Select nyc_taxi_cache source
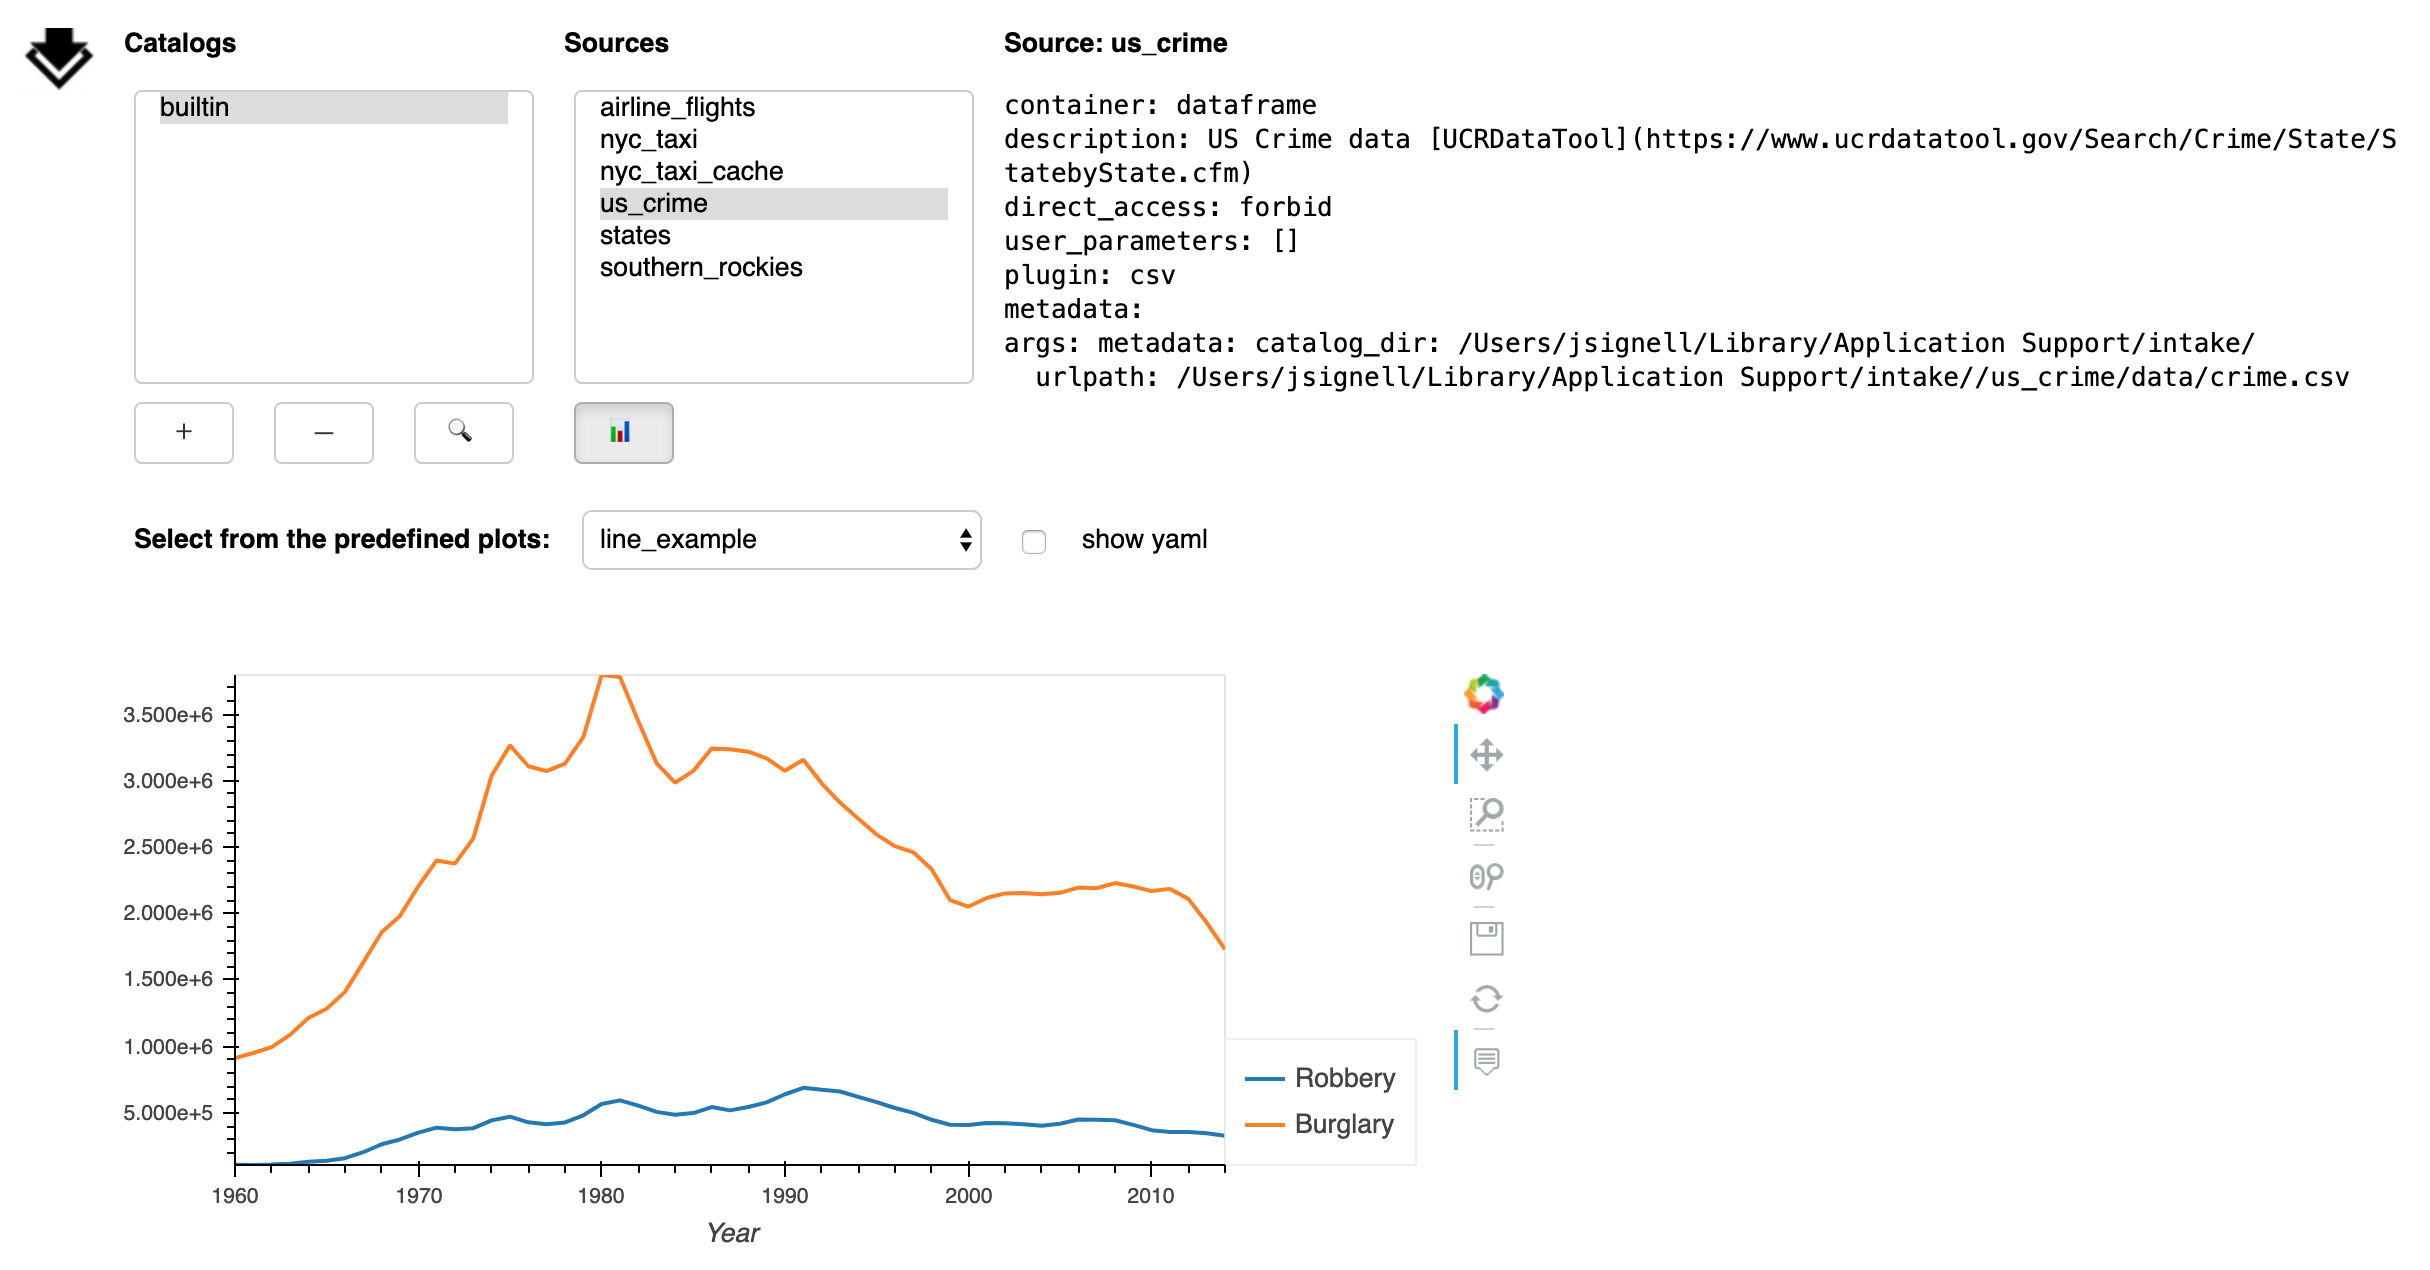 click(x=691, y=171)
